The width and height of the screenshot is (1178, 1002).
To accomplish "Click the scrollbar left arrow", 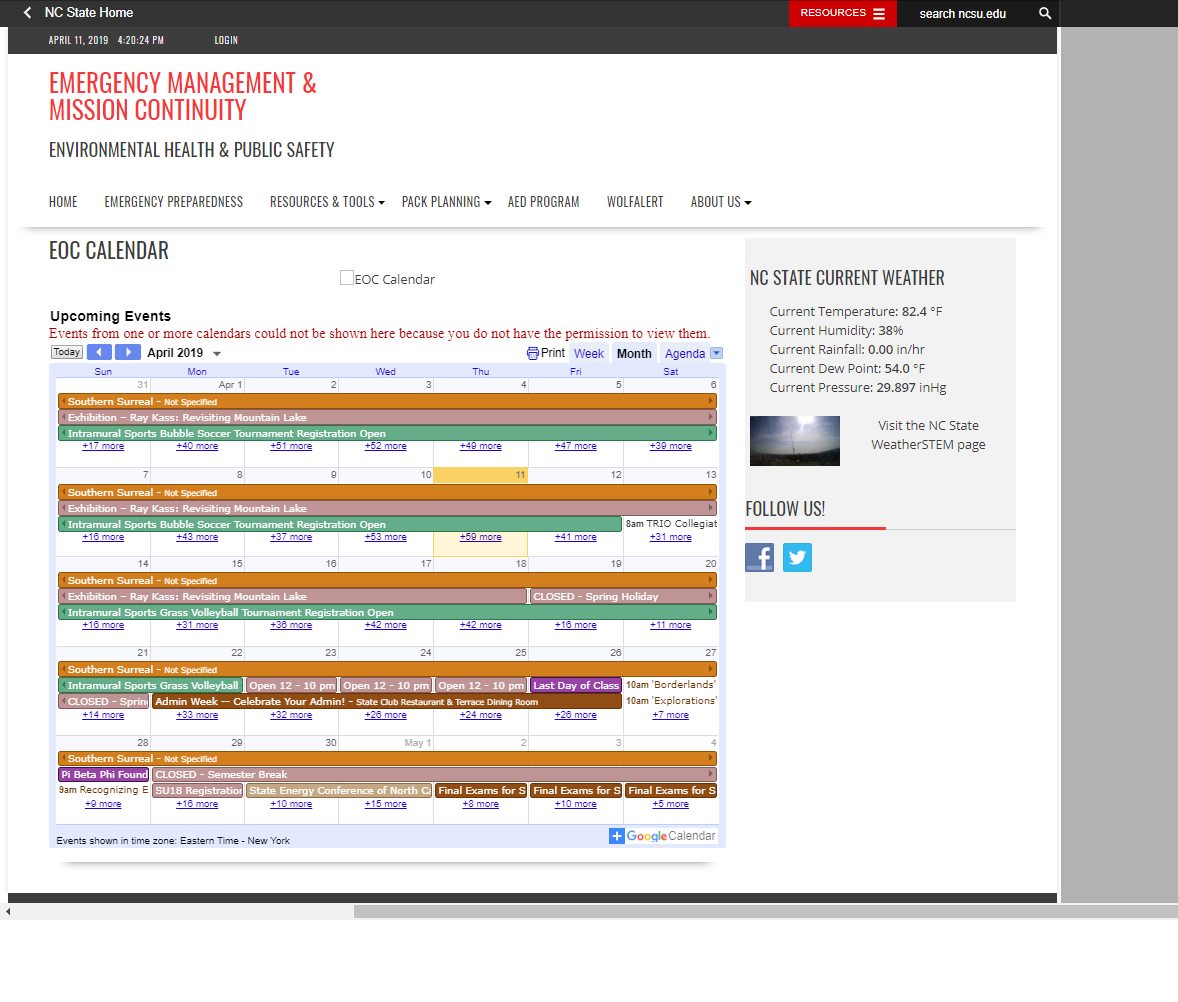I will click(x=8, y=912).
